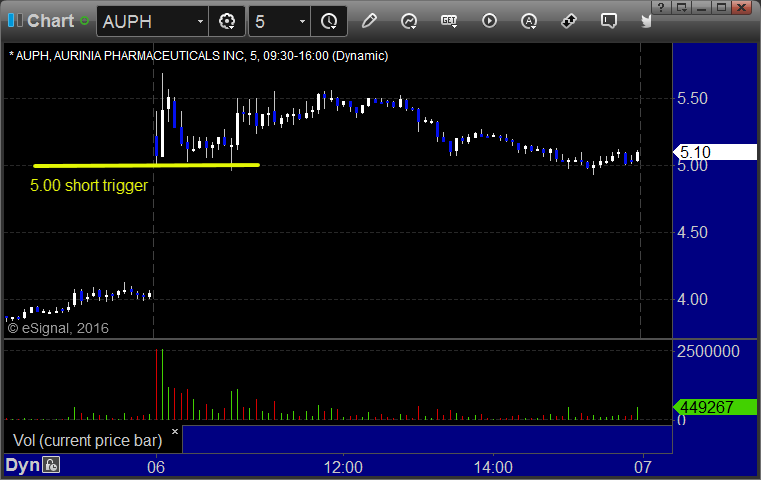Click the 4.50 price axis label

click(692, 232)
